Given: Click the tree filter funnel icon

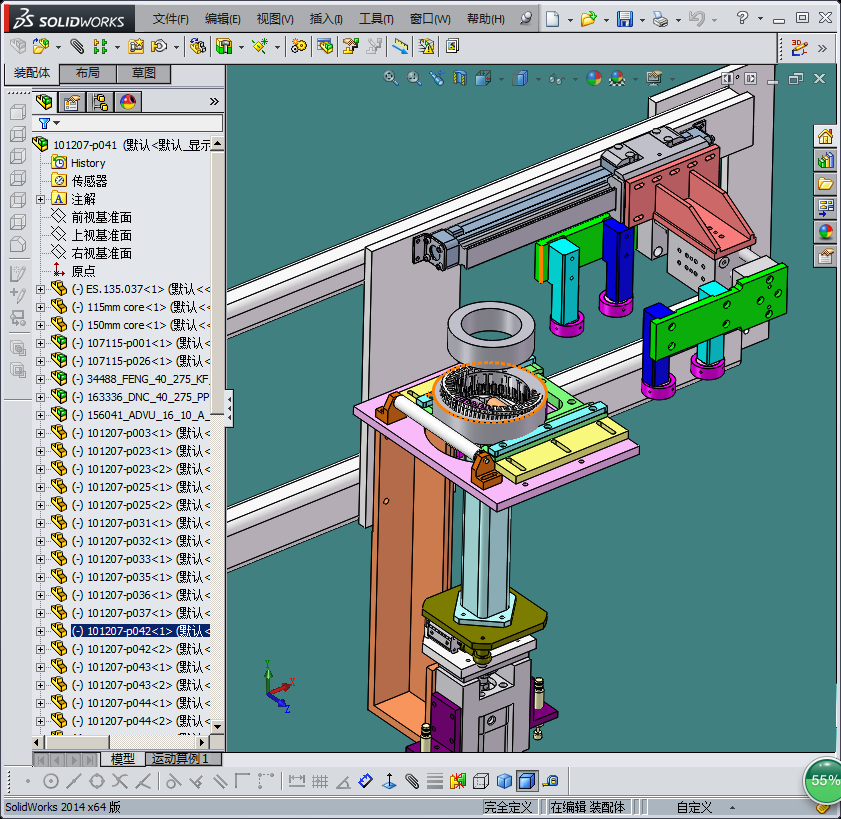Looking at the screenshot, I should (x=44, y=123).
